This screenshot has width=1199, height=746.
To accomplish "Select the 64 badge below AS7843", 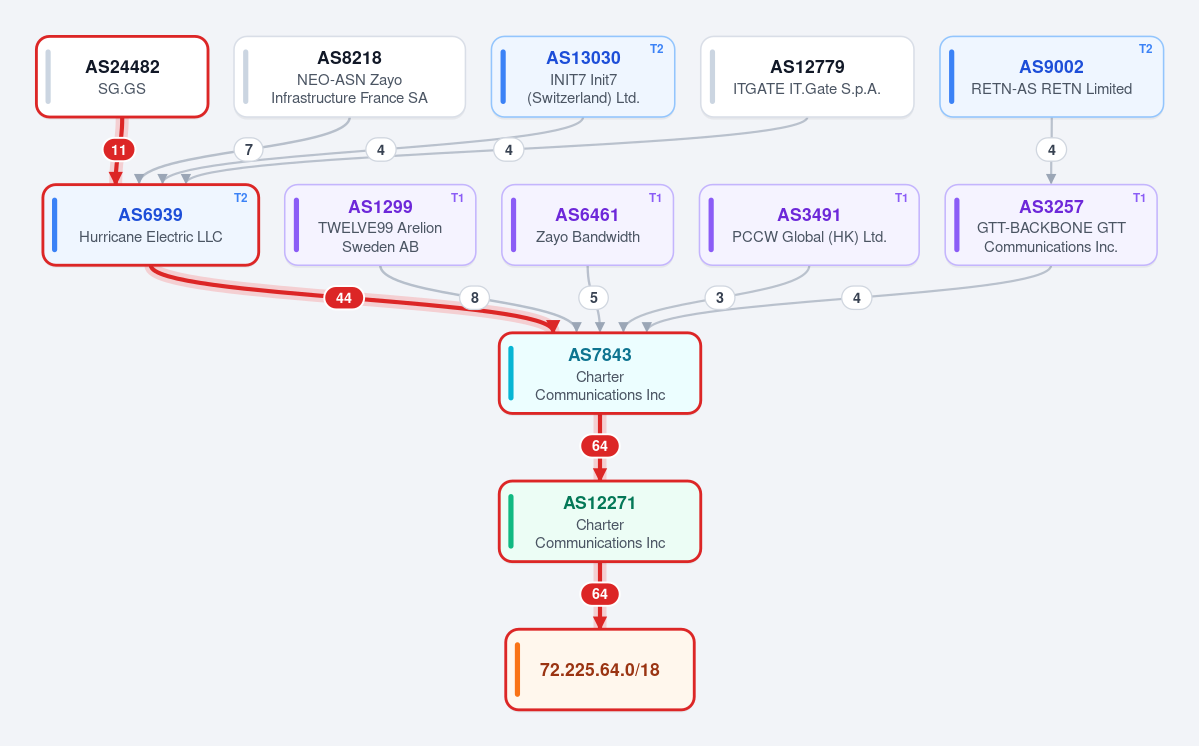I will tap(600, 446).
